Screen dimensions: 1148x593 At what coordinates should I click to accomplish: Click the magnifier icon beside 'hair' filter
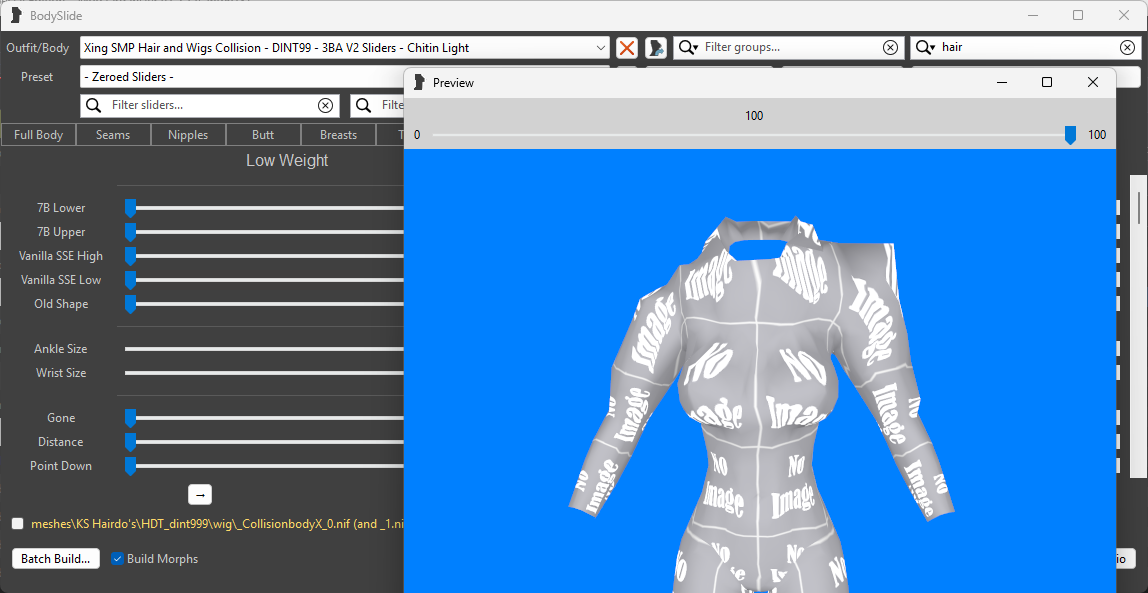pos(925,48)
